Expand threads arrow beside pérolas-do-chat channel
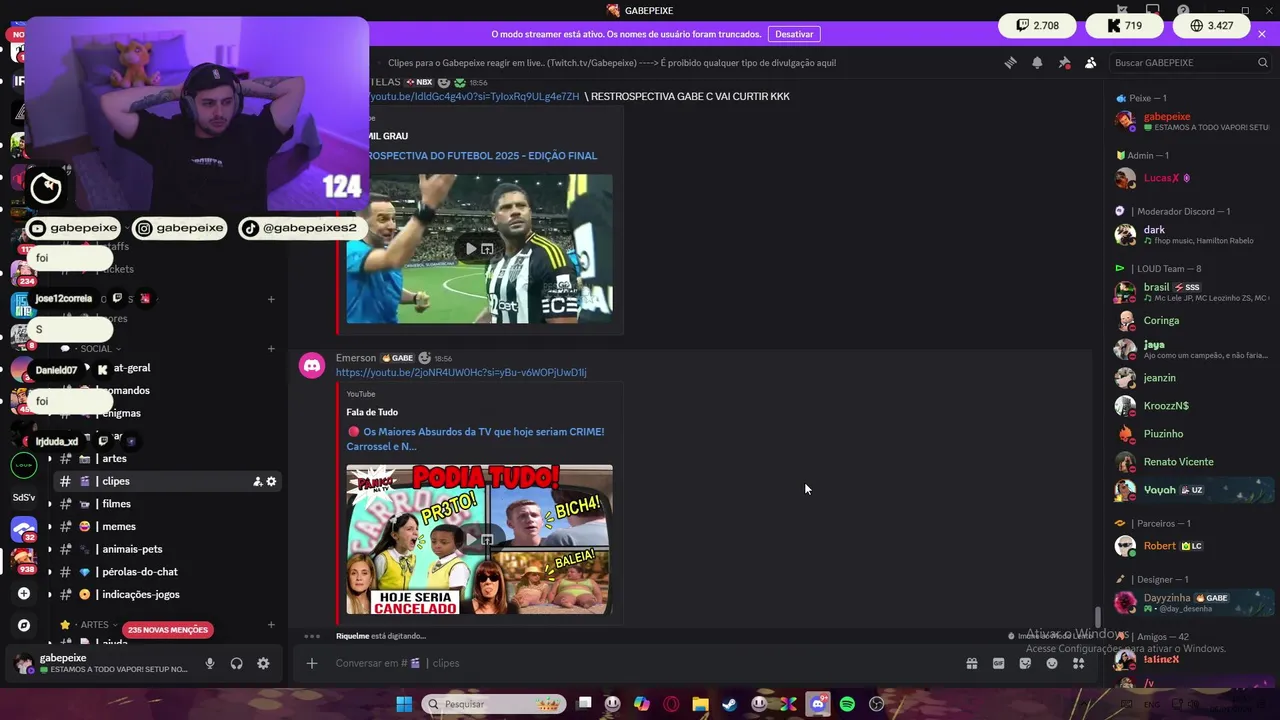 (x=50, y=572)
